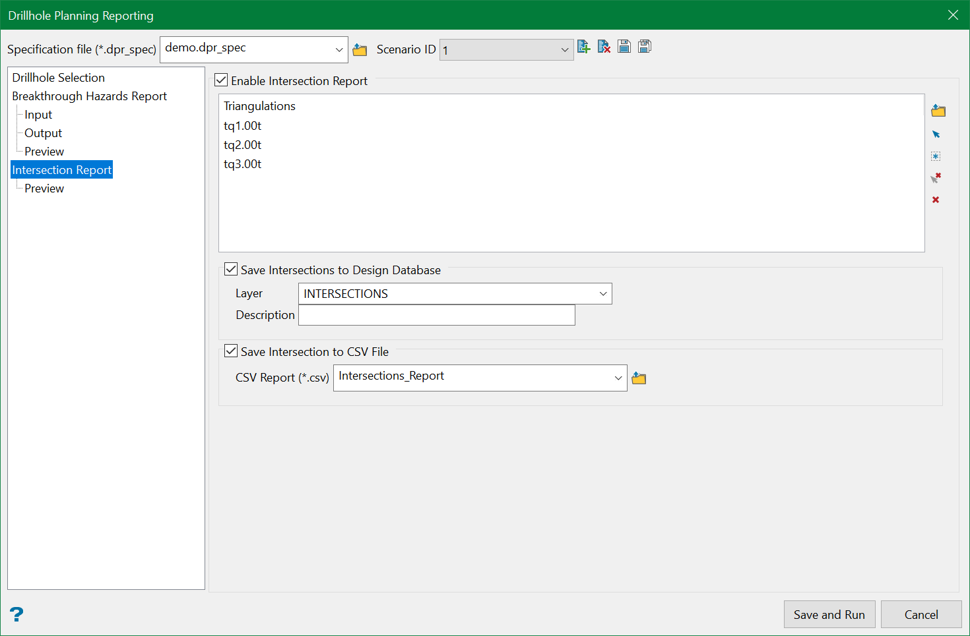Click the save scenario as icon
The height and width of the screenshot is (636, 970).
(645, 47)
